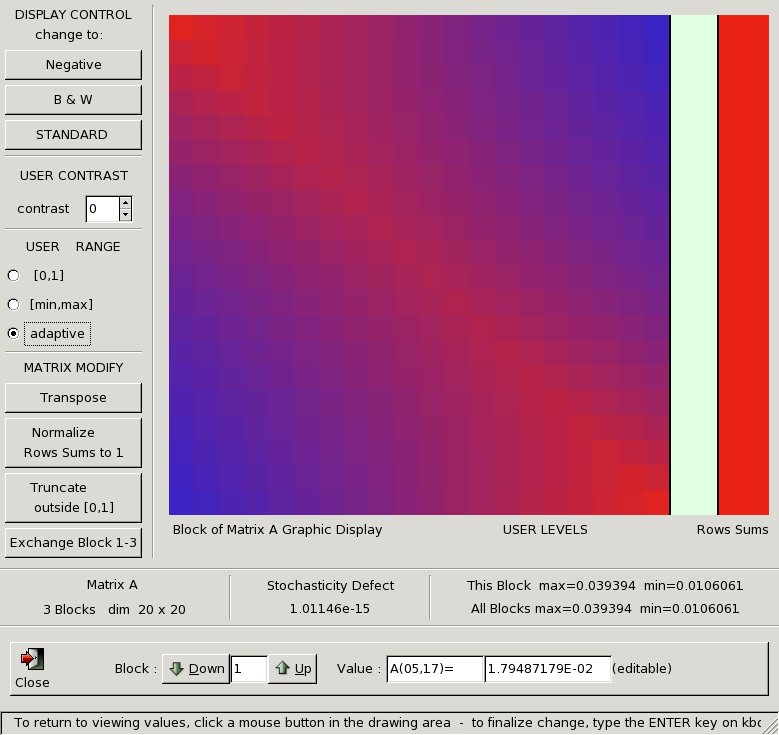Click the contrast value field
The width and height of the screenshot is (779, 735).
101,209
